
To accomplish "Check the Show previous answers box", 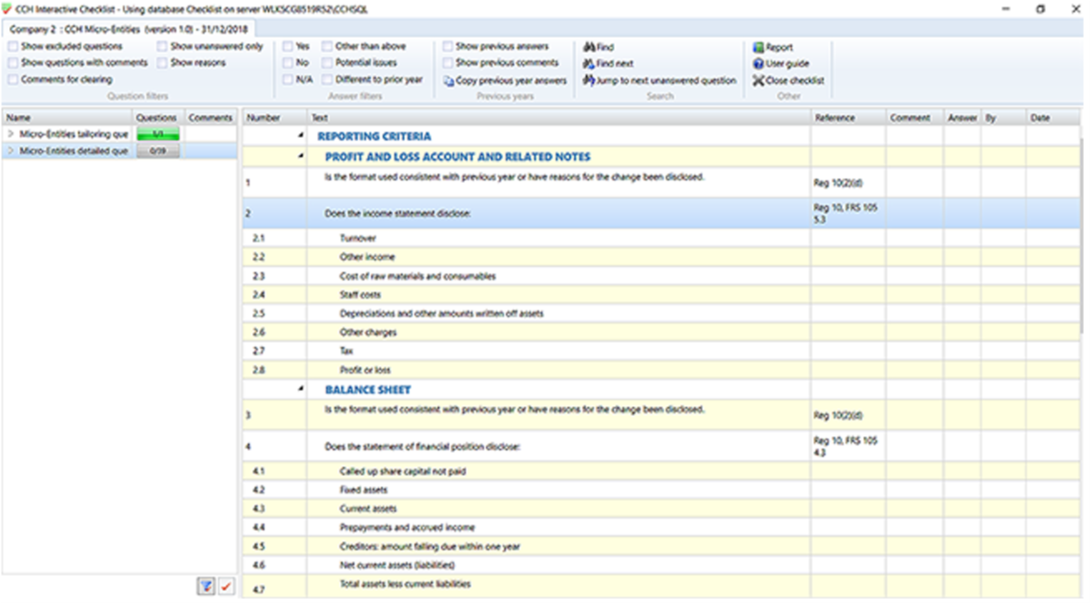I will 447,46.
